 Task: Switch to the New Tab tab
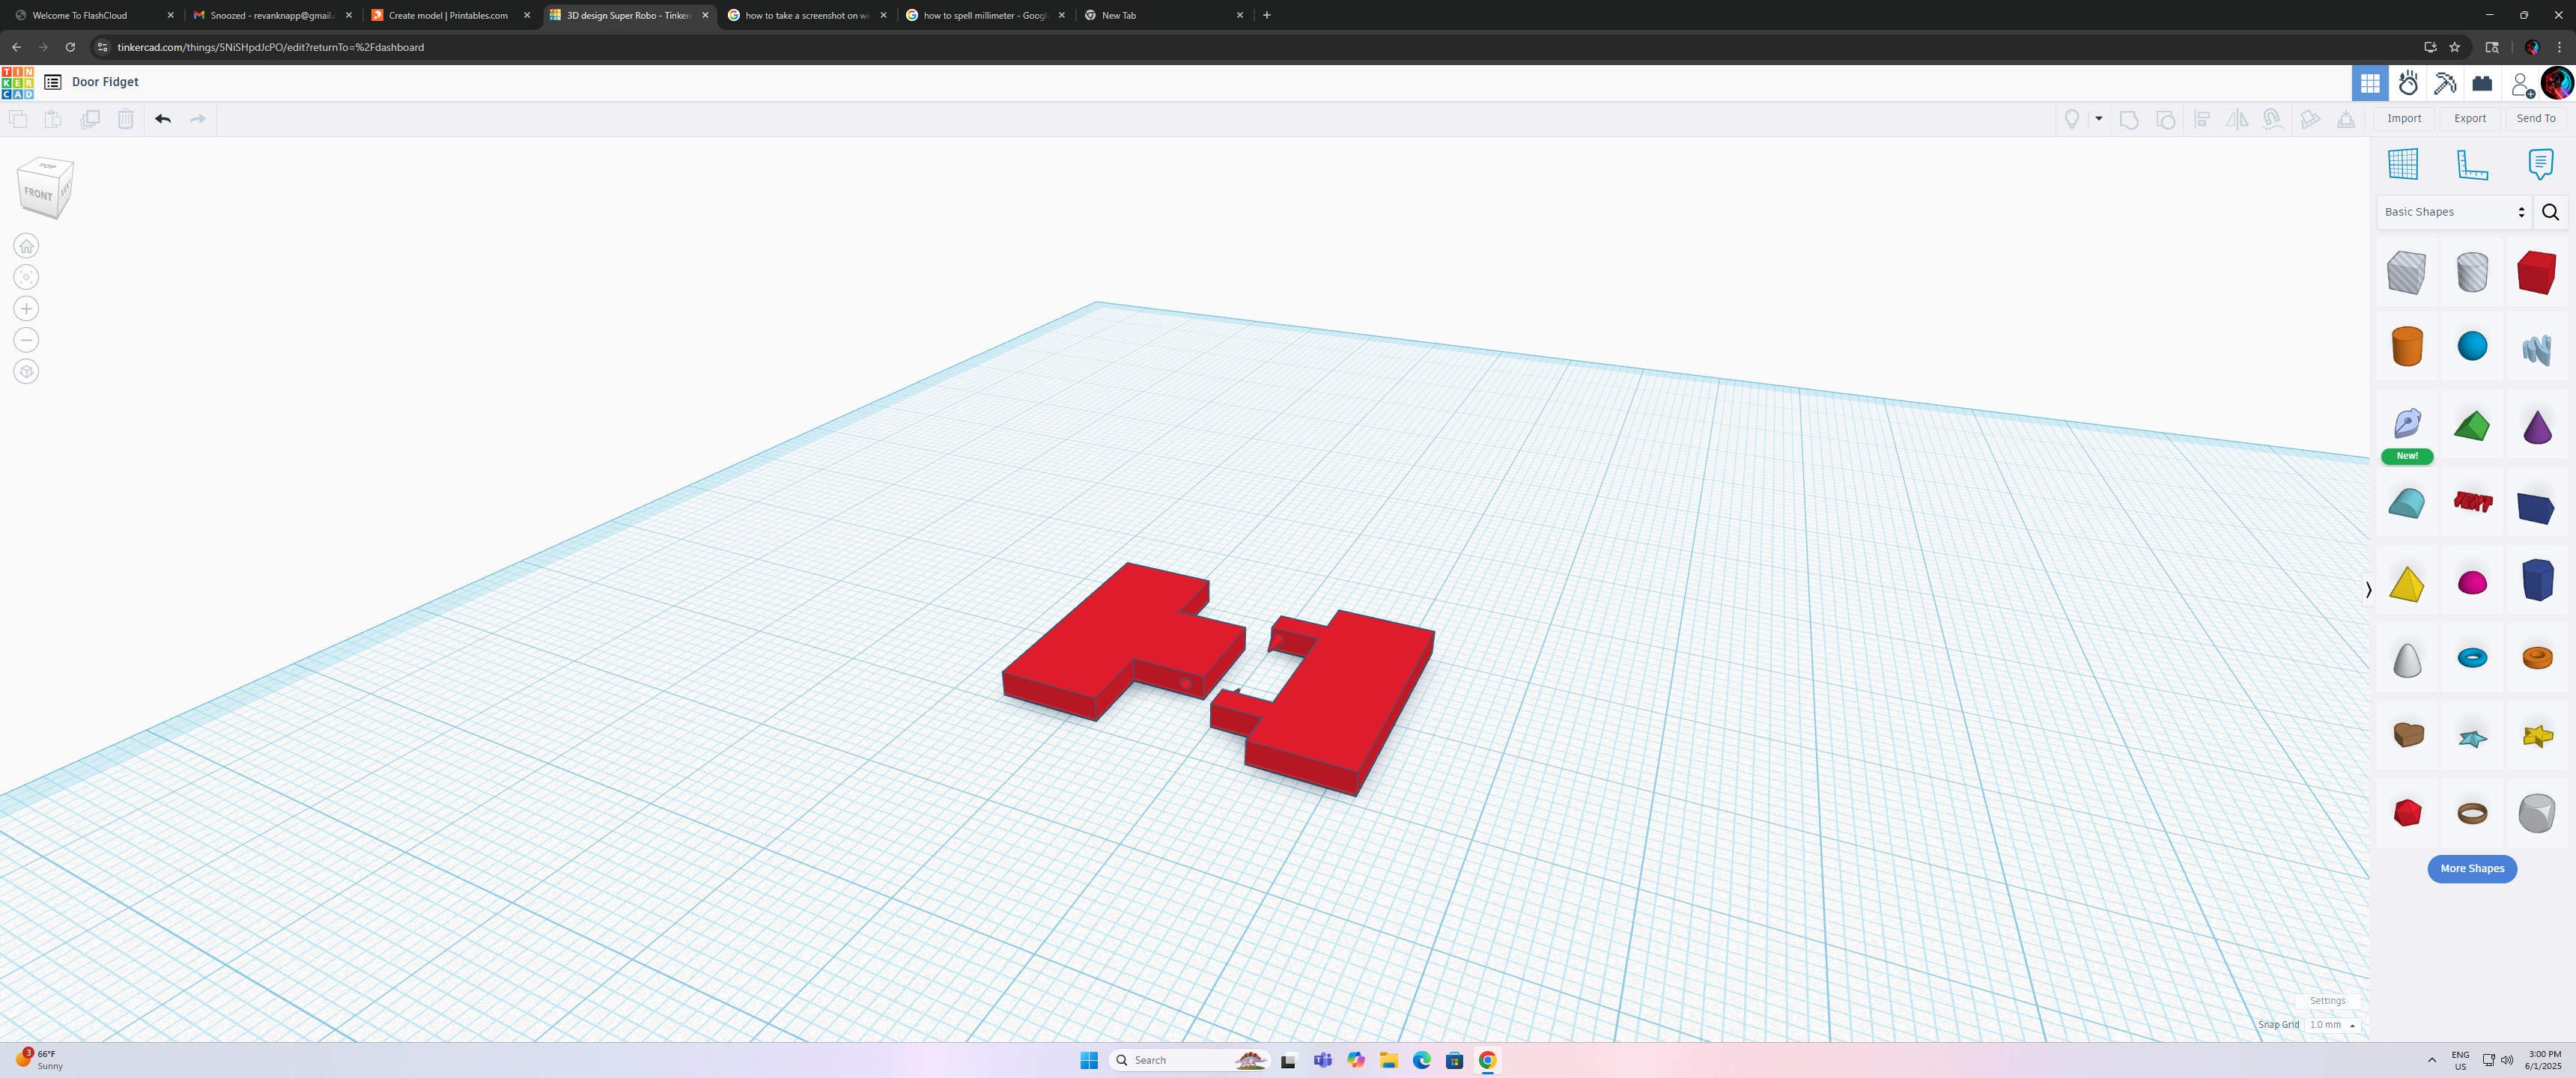click(1164, 15)
